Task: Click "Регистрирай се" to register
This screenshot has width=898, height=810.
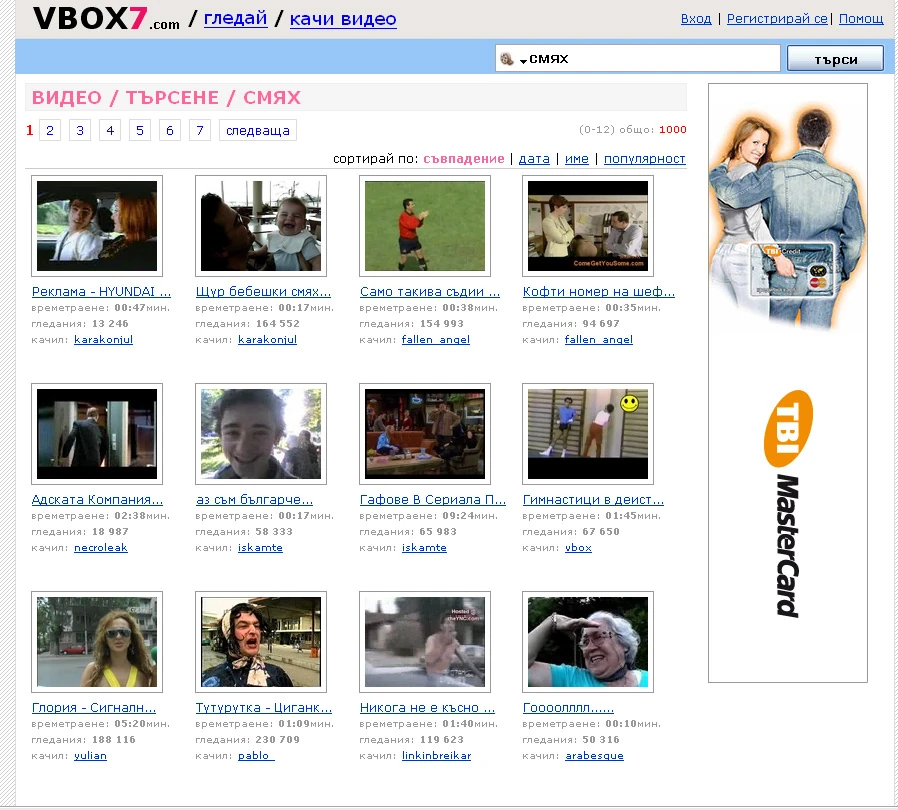Action: coord(780,18)
